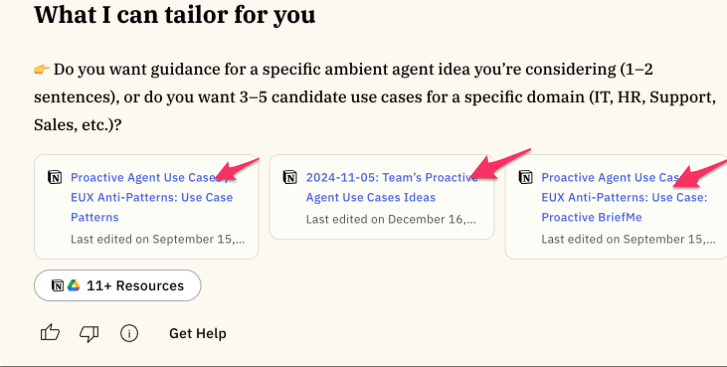Open Proactive BriefMe use case link

tap(625, 197)
